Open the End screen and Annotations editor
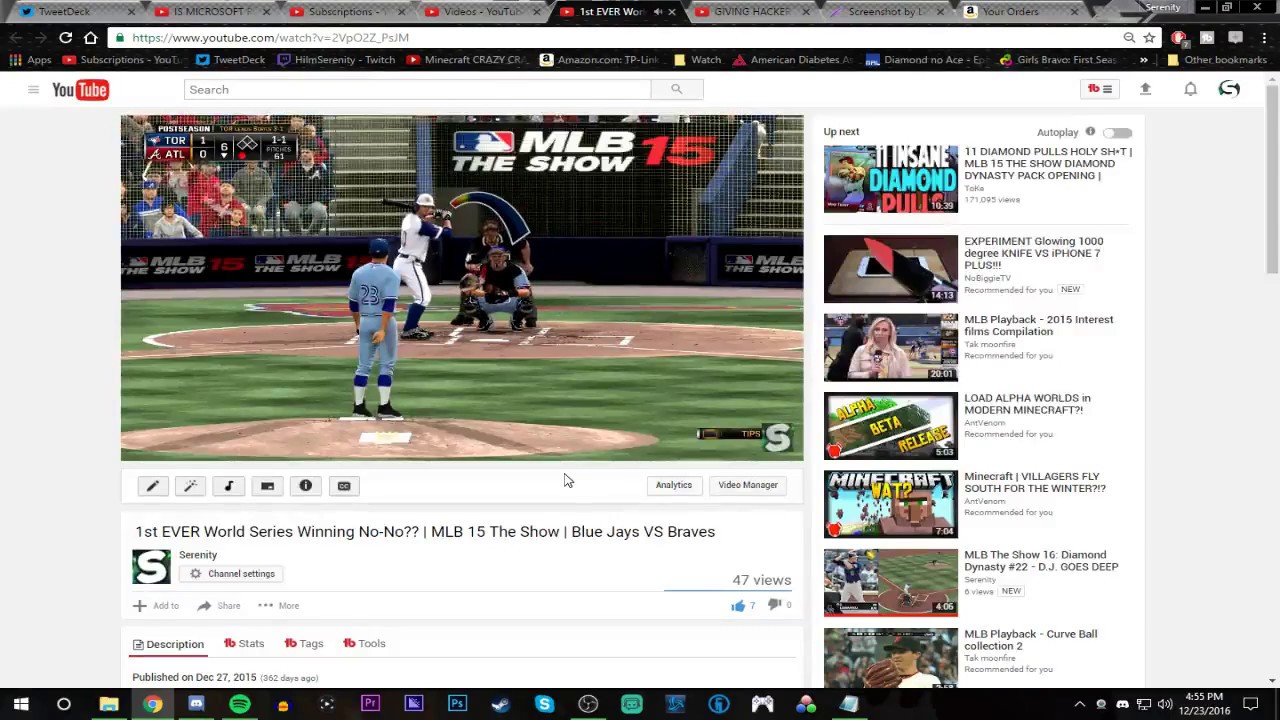Viewport: 1280px width, 720px height. coord(267,486)
